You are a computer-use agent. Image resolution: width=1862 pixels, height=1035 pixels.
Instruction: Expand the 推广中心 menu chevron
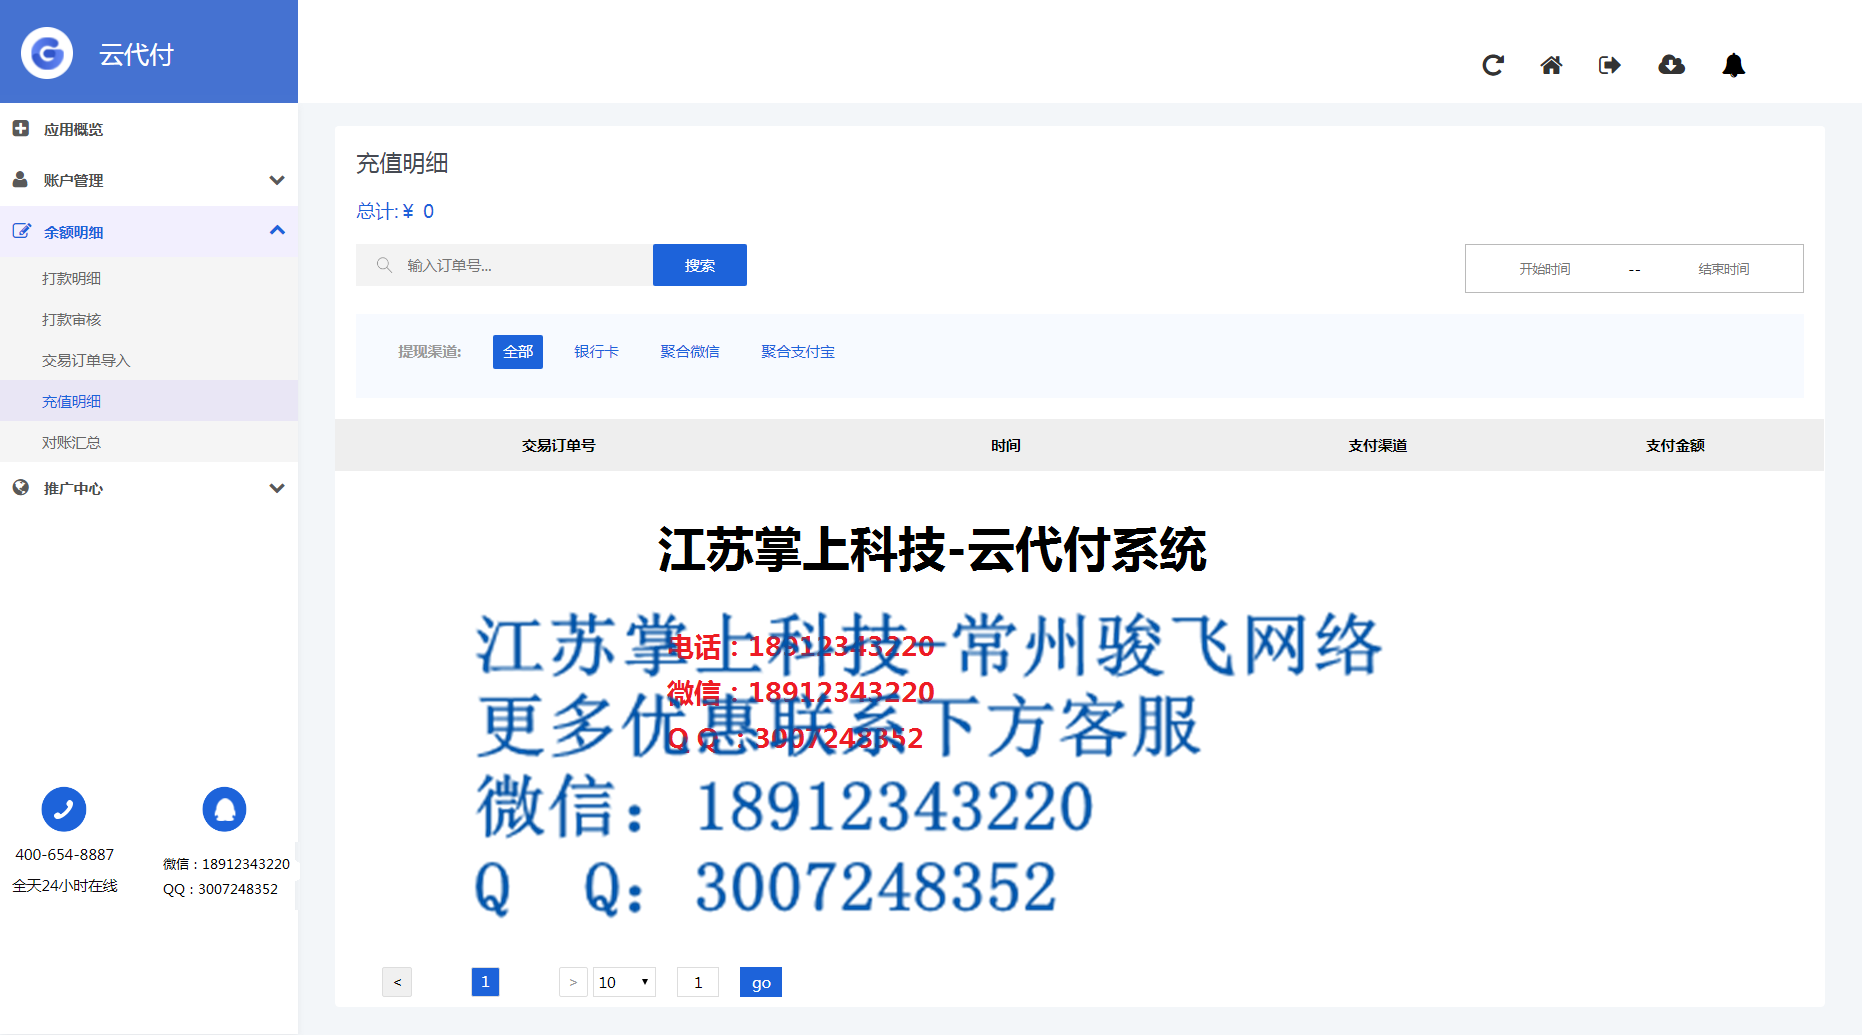click(277, 488)
